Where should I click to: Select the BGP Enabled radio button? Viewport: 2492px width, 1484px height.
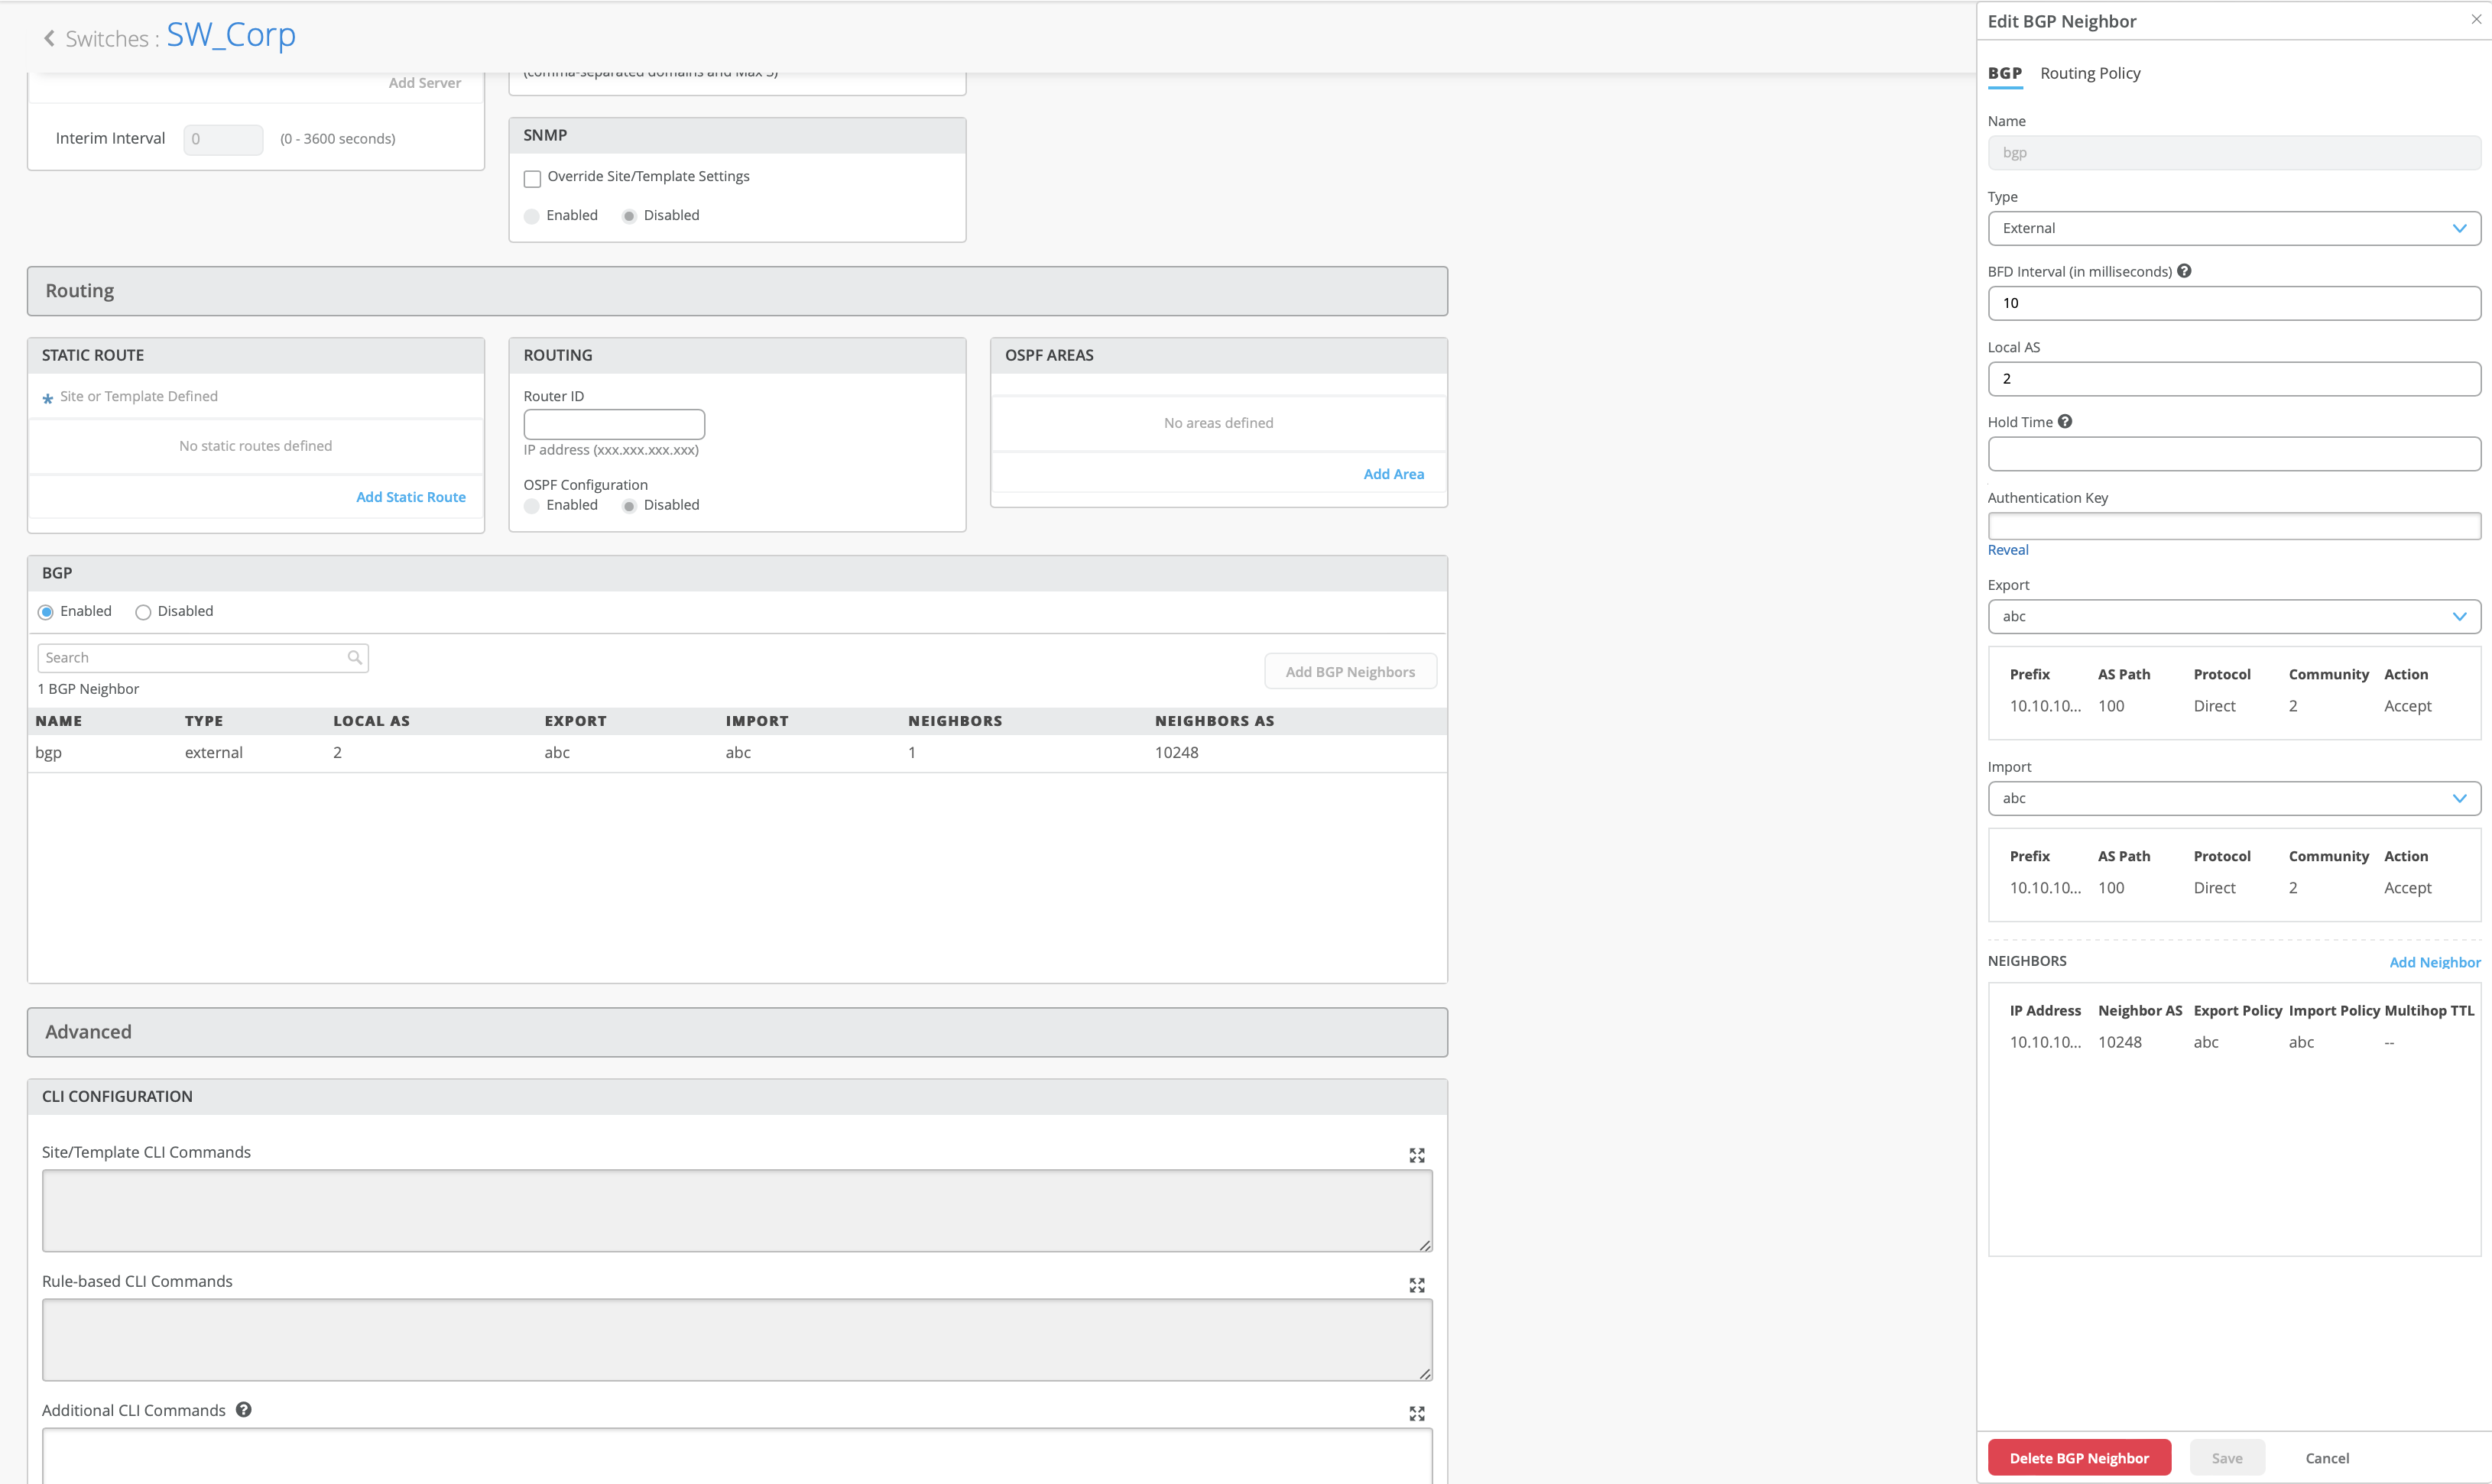coord(46,612)
